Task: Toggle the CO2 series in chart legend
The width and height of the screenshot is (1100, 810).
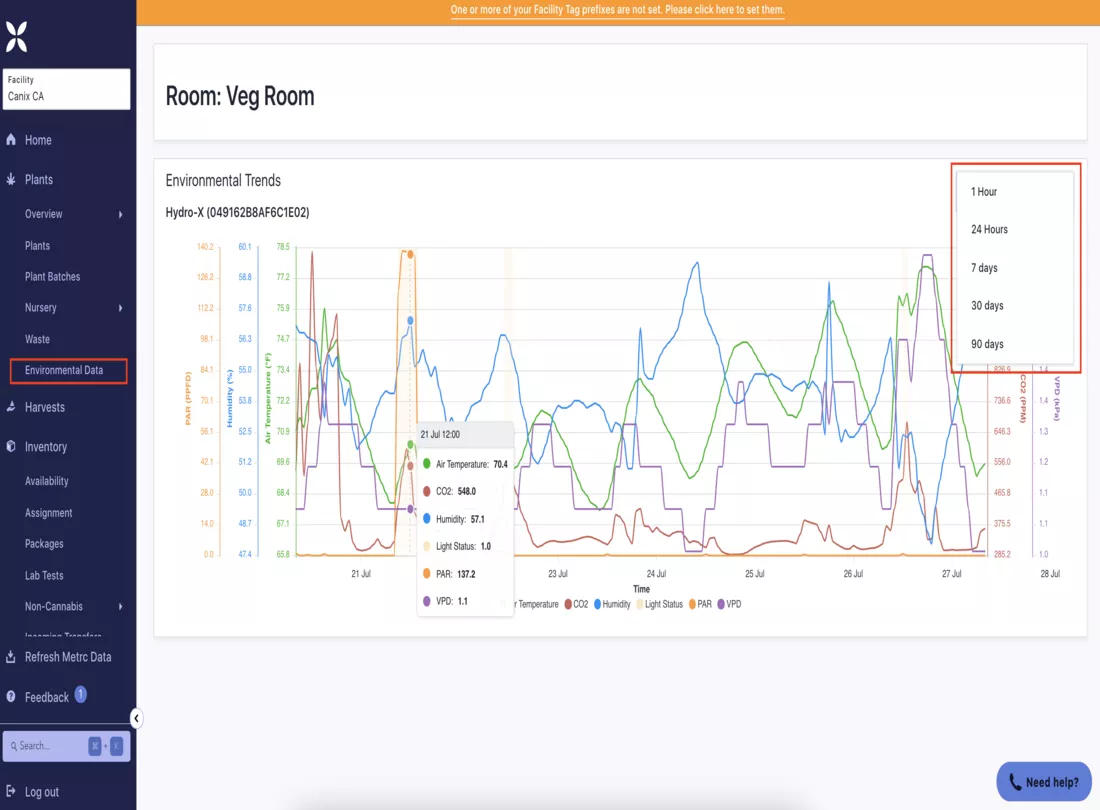Action: (577, 604)
